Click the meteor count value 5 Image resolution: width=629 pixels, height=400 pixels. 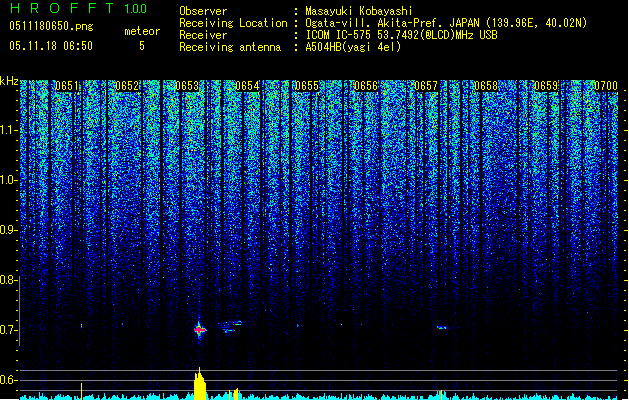142,46
